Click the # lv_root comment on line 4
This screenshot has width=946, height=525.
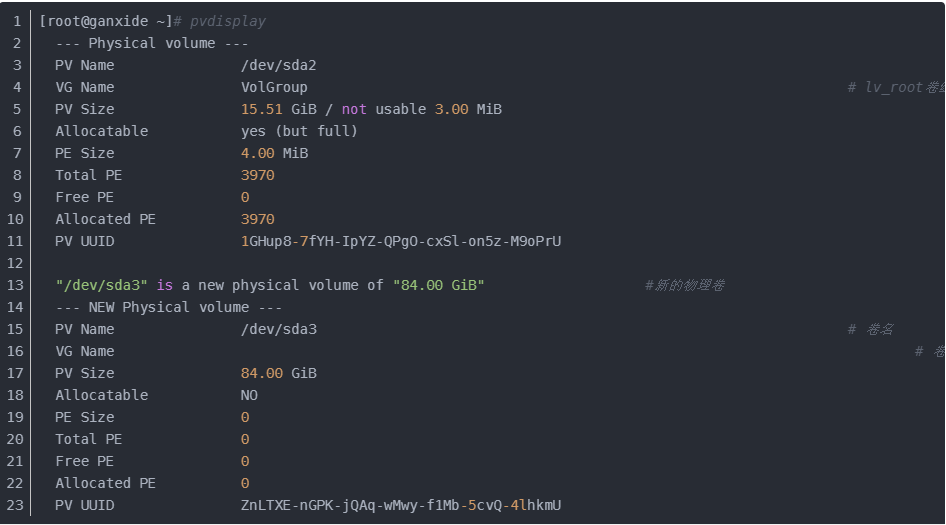(x=894, y=87)
